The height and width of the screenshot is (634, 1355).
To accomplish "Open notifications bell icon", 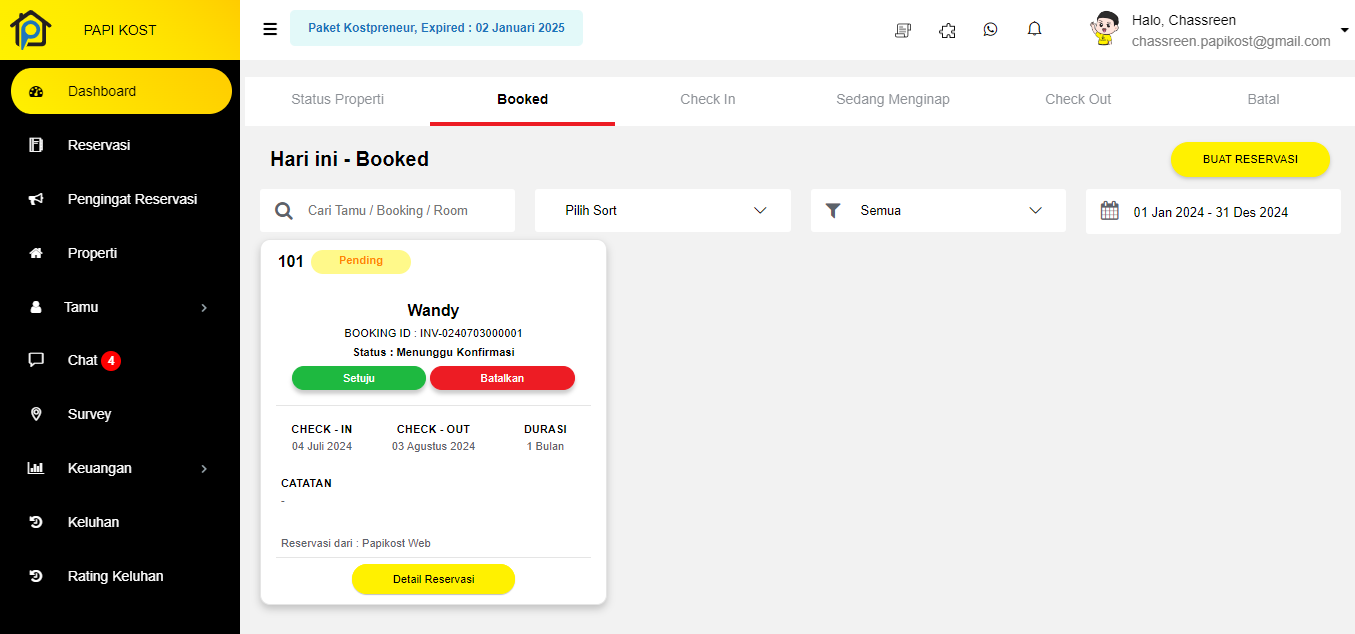I will click(x=1034, y=30).
